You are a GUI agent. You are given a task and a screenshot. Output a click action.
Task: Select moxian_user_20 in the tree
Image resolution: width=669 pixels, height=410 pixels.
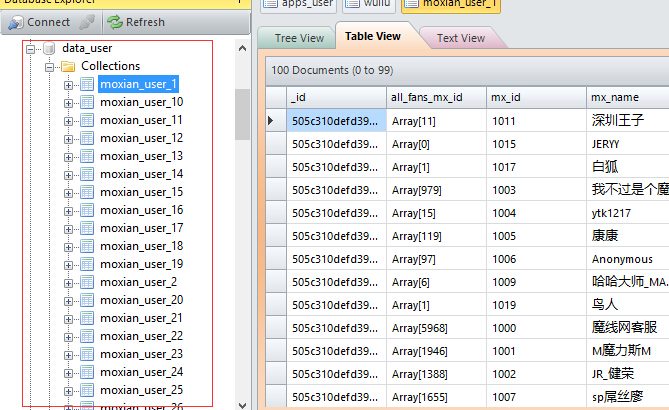[141, 300]
